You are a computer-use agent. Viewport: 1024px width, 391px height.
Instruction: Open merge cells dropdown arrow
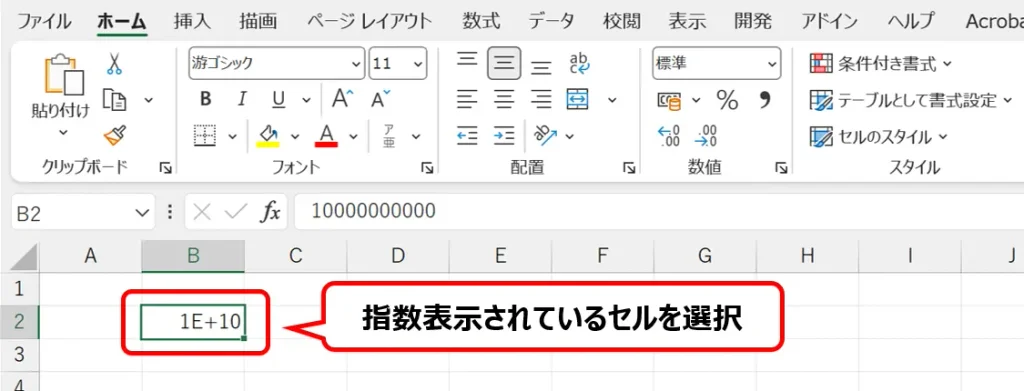point(612,100)
